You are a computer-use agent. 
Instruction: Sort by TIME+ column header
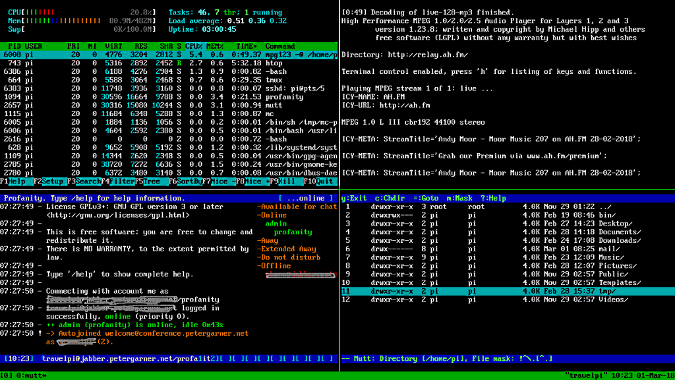click(x=246, y=46)
